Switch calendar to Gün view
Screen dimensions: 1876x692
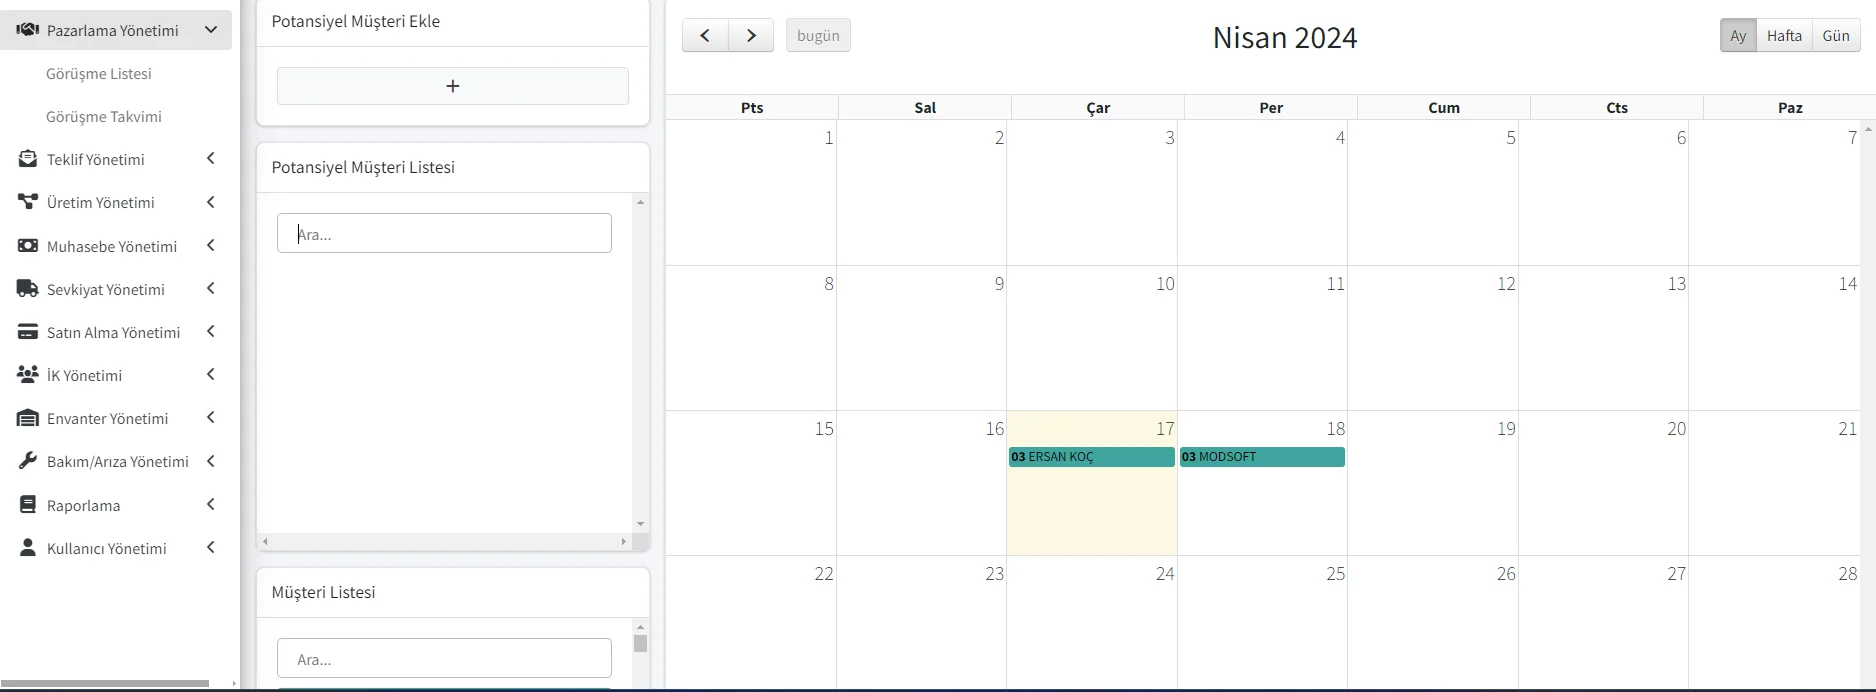[x=1835, y=36]
